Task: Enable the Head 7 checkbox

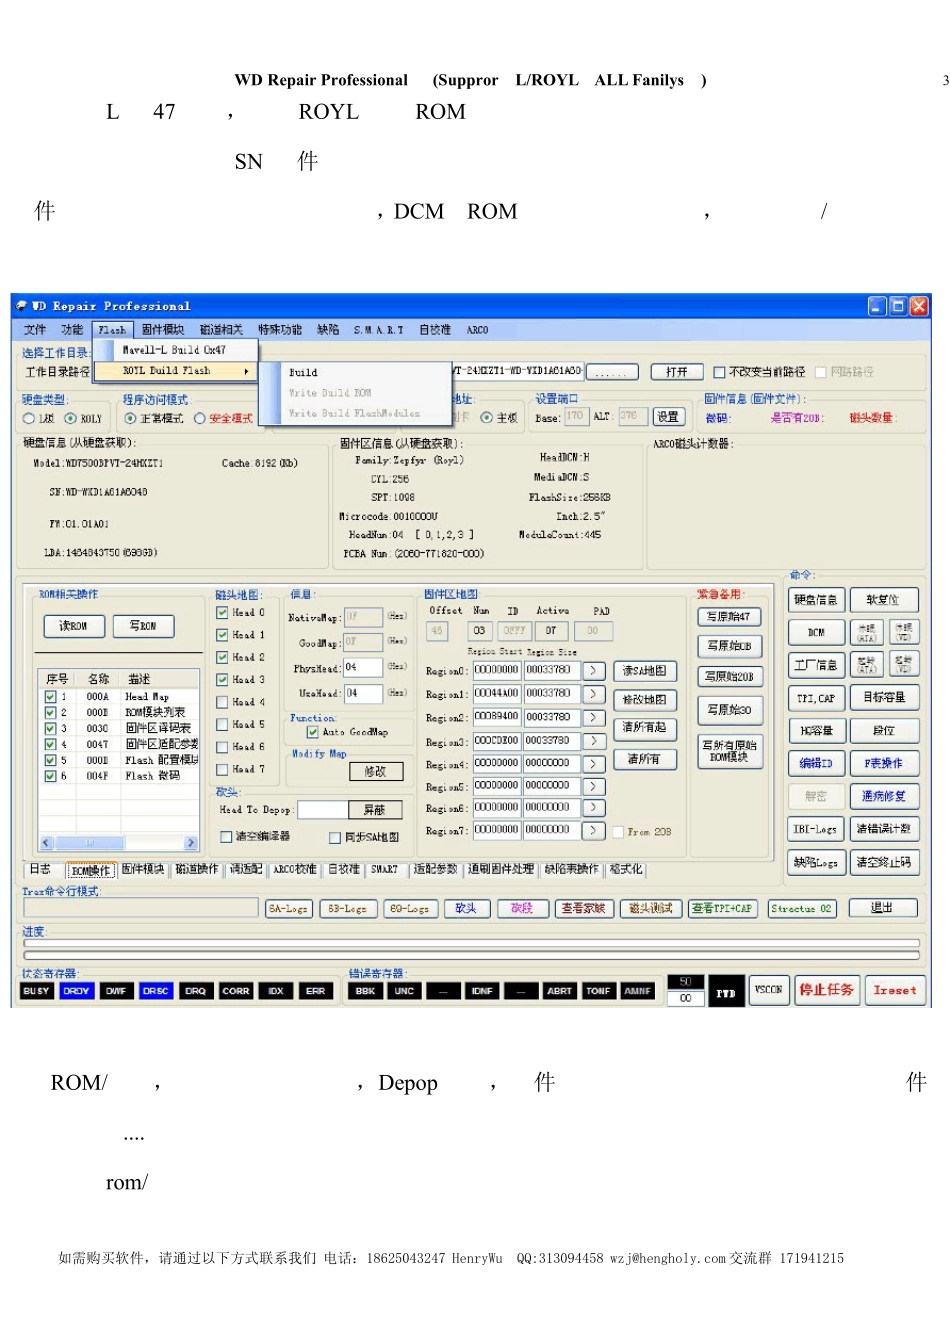Action: 223,769
